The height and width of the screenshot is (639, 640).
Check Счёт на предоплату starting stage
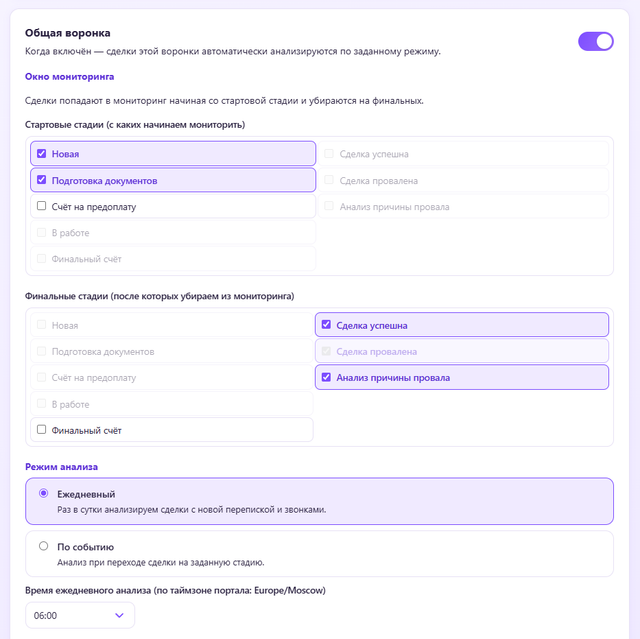[42, 206]
